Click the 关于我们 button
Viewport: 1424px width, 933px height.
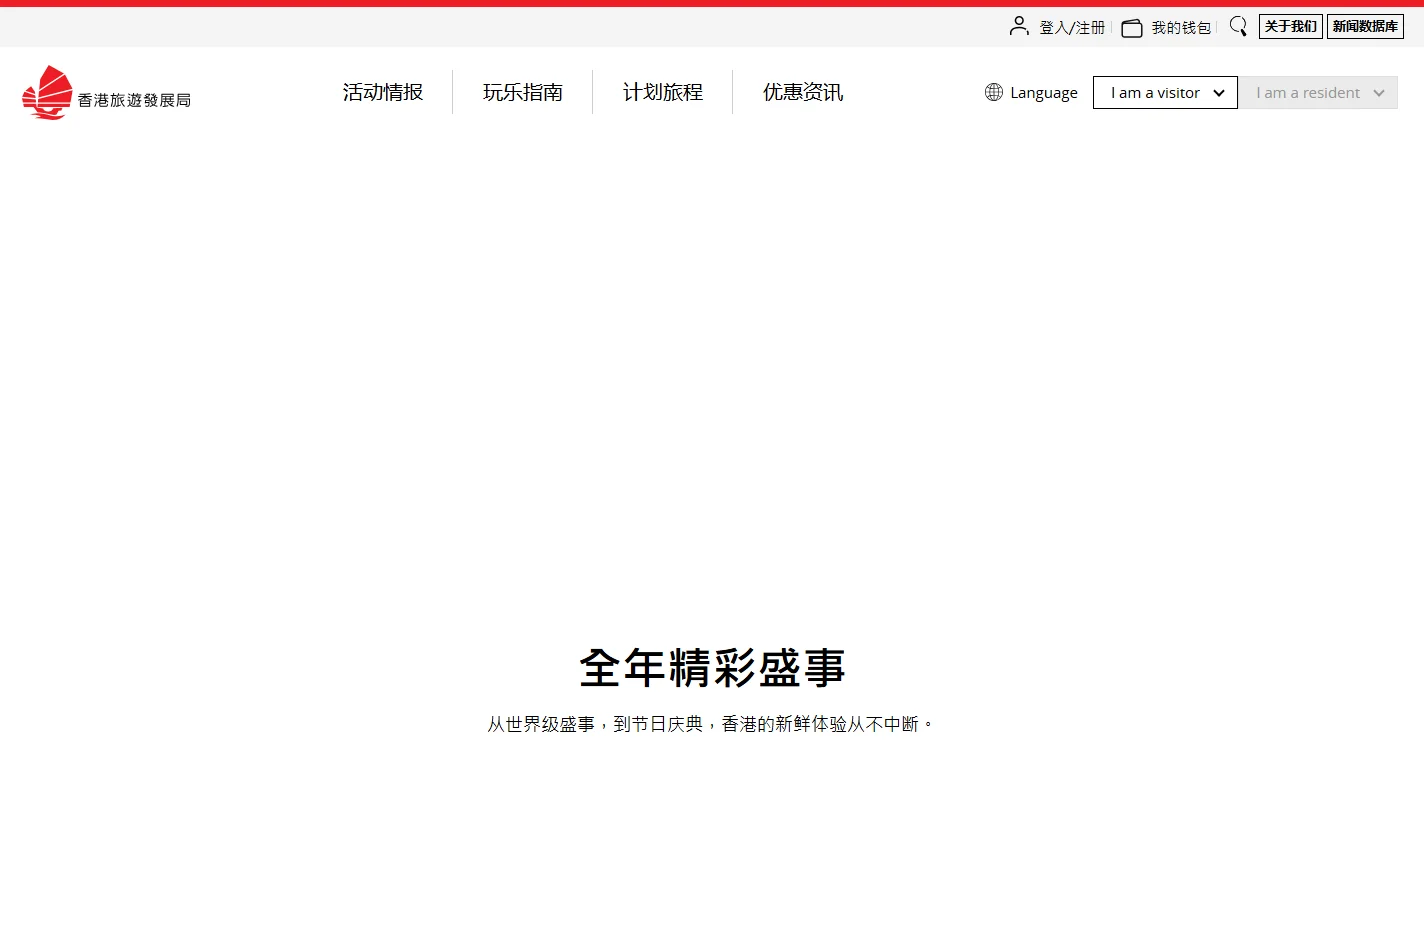click(1291, 26)
